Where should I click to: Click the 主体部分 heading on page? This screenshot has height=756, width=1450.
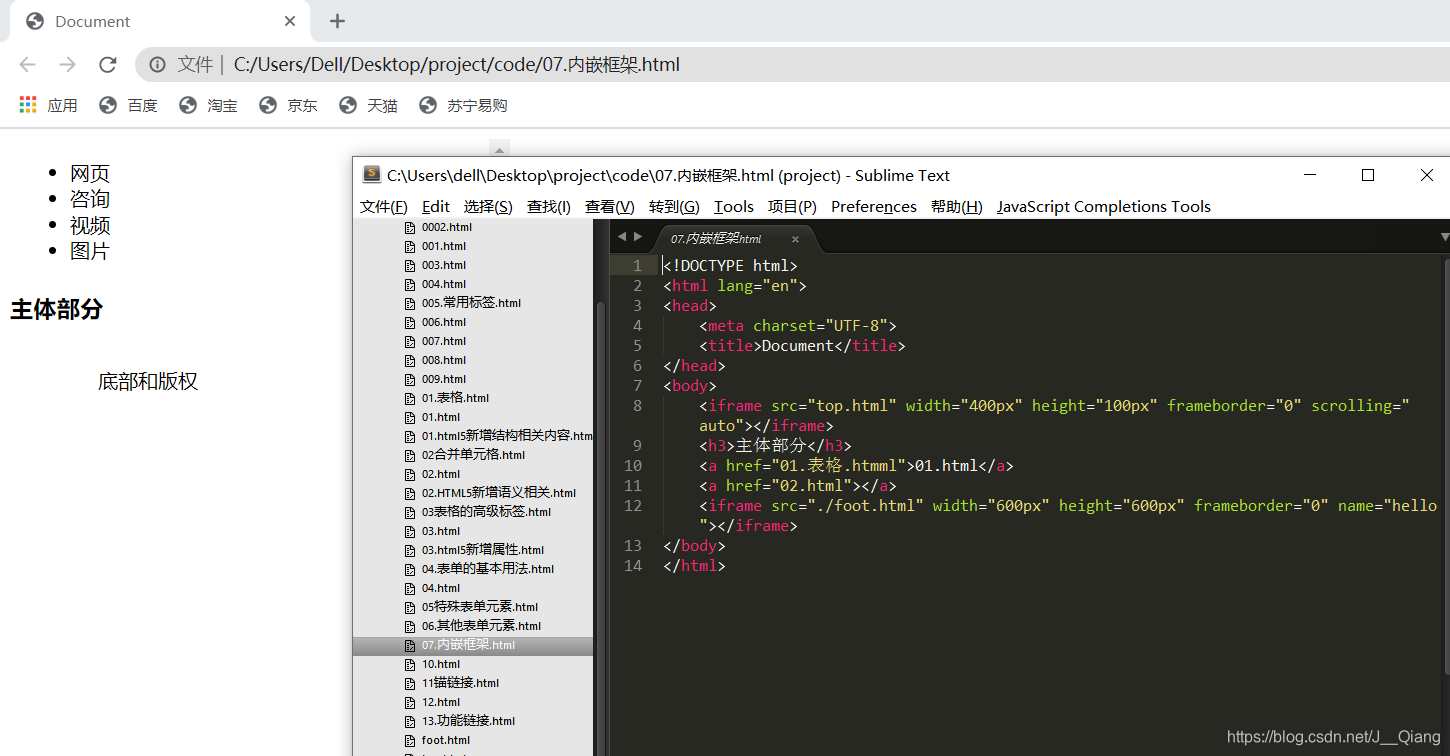[x=56, y=309]
